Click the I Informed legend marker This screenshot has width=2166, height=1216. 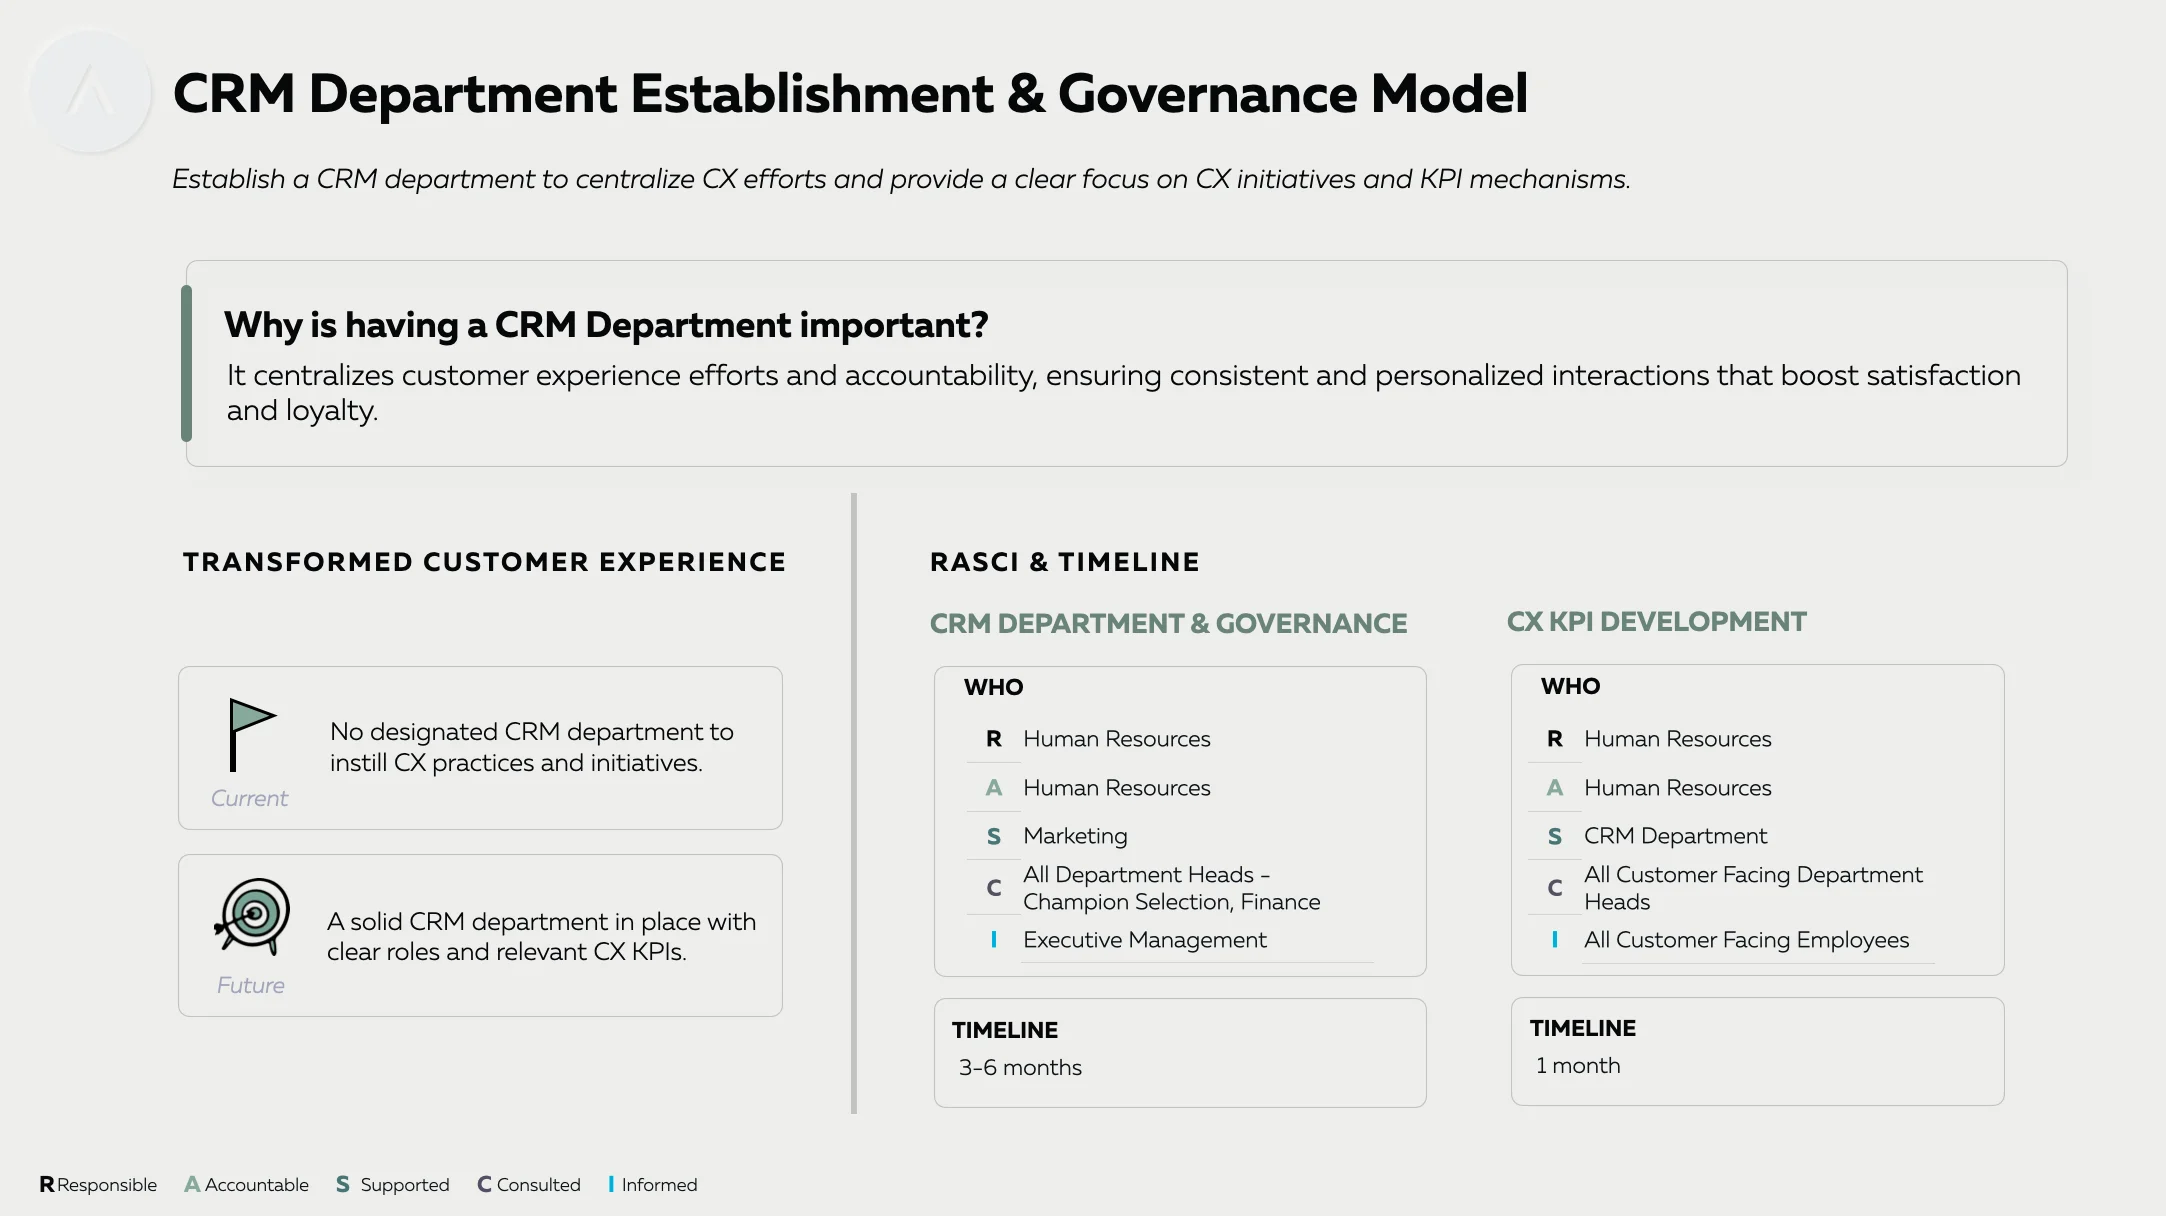tap(611, 1184)
